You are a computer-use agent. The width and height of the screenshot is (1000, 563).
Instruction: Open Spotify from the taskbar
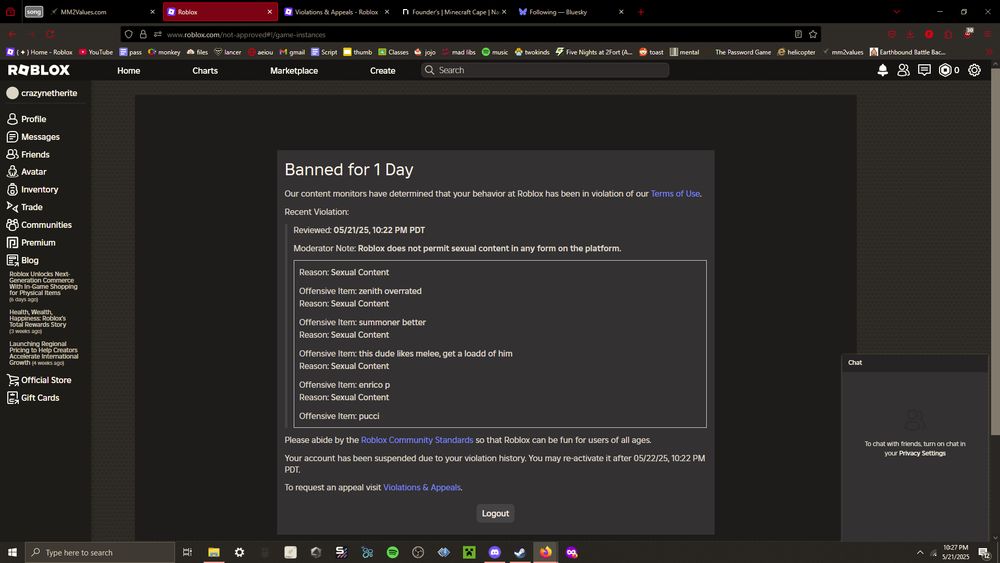tap(393, 552)
